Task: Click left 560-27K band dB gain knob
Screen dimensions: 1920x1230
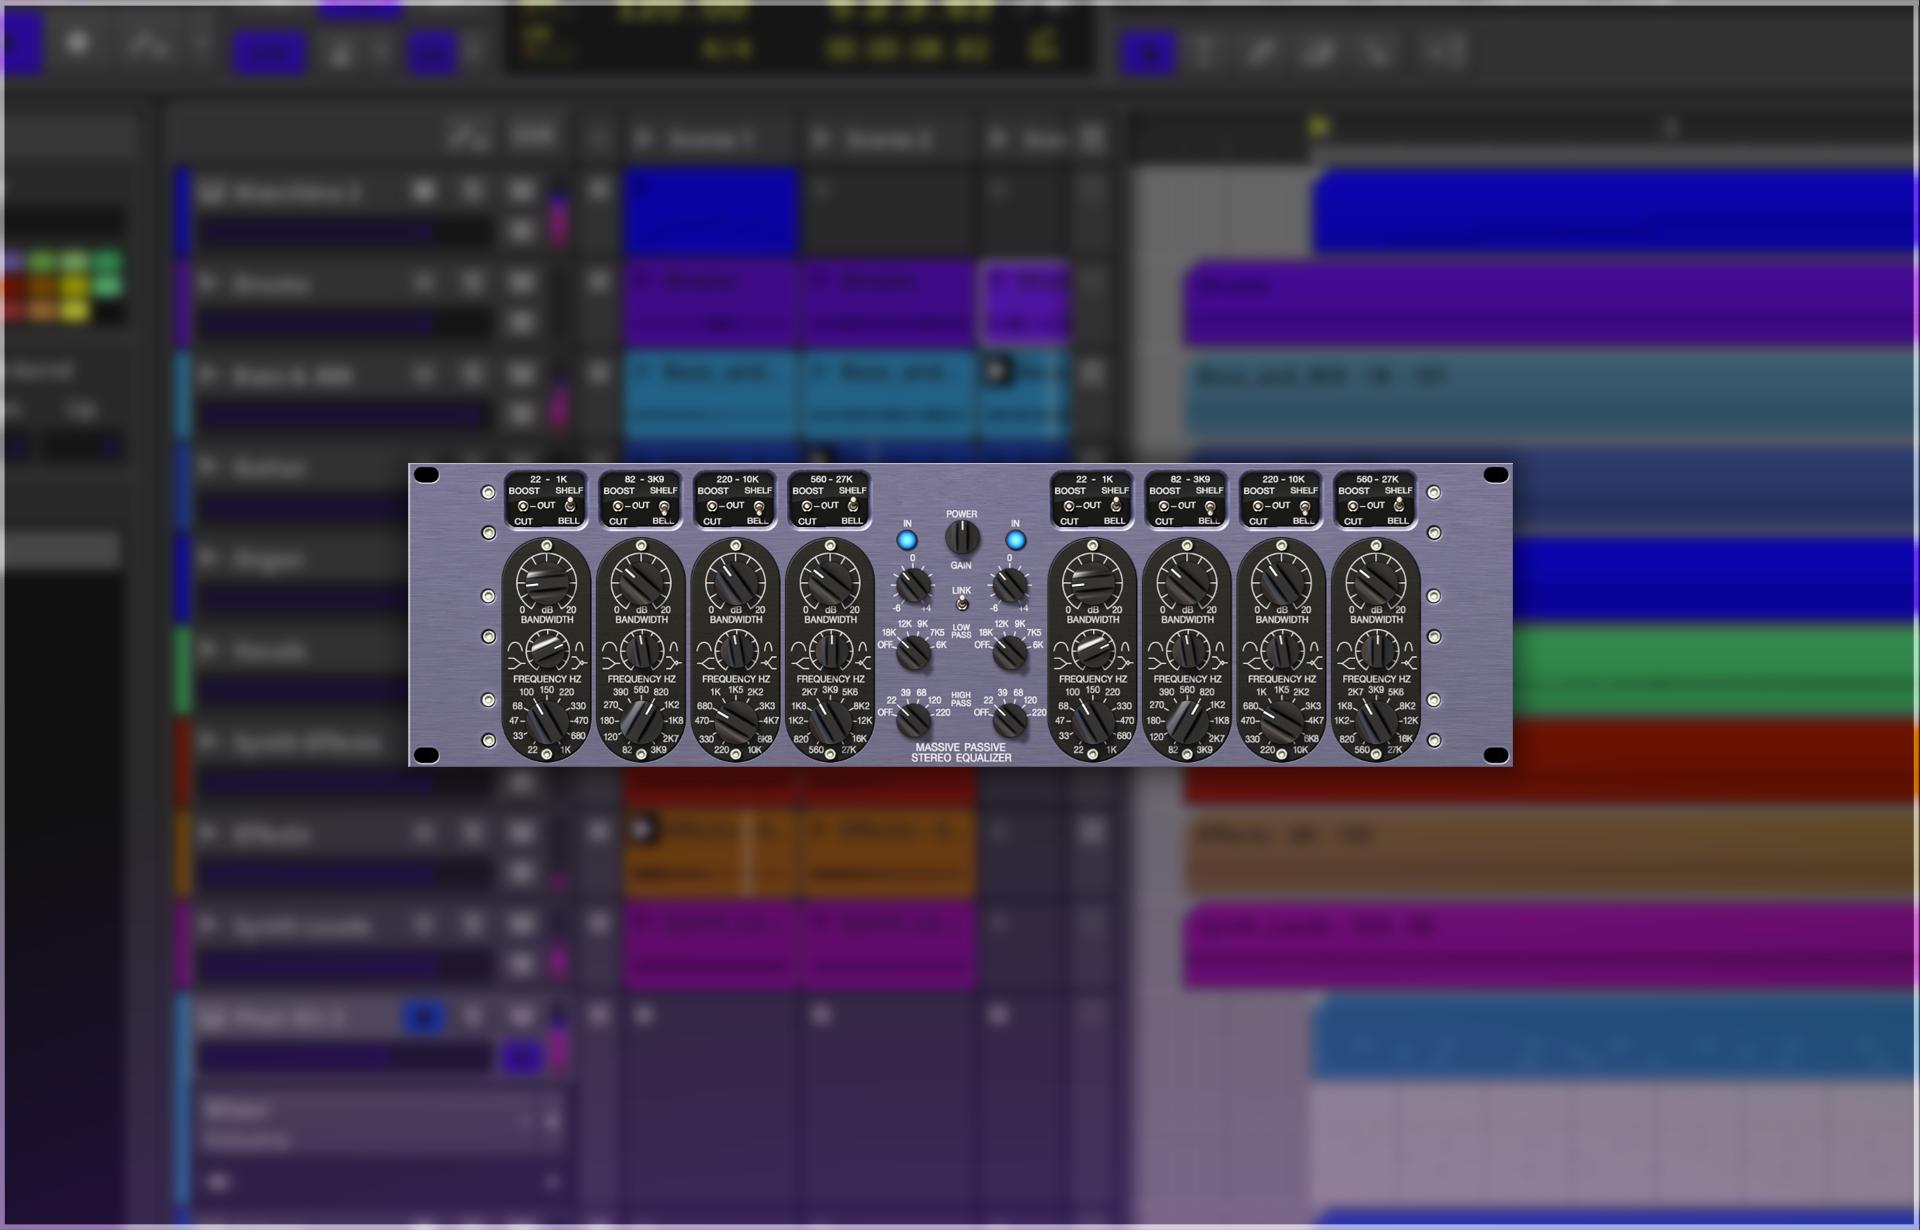Action: click(830, 581)
